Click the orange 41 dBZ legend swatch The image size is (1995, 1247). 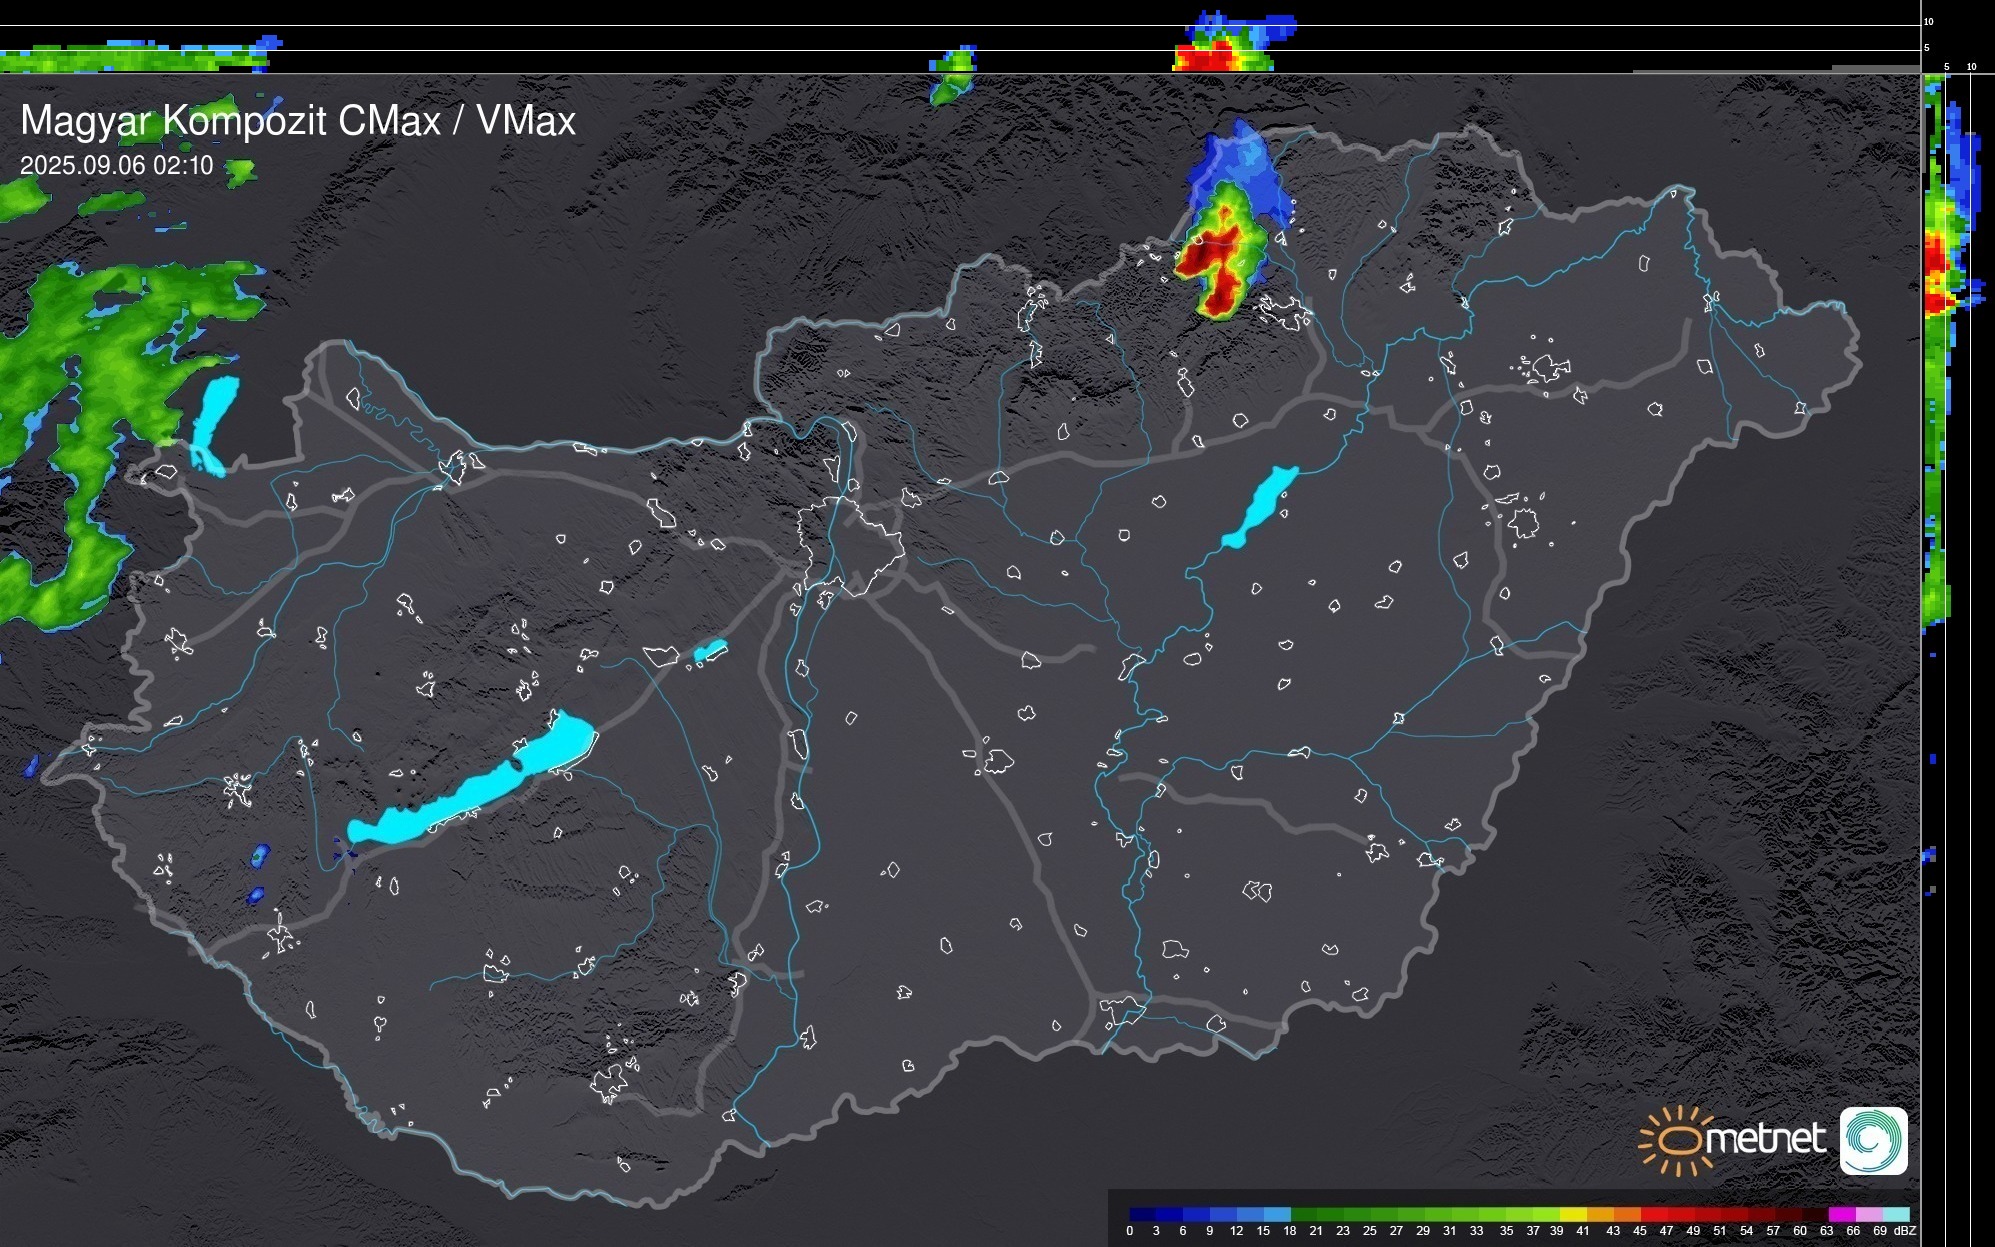tap(1600, 1214)
